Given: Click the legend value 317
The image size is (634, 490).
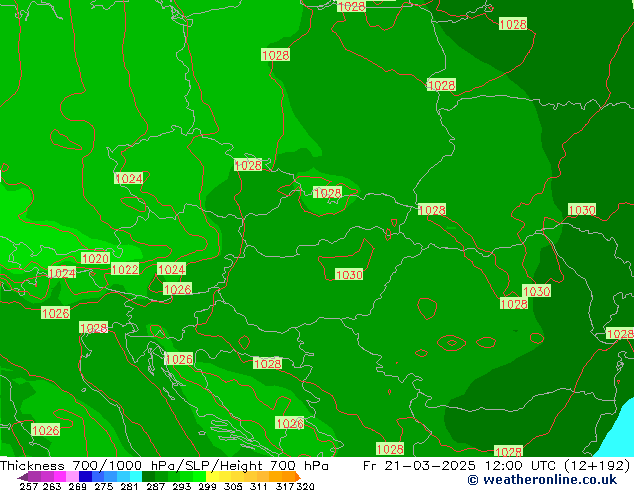Looking at the screenshot, I should coord(285,486).
